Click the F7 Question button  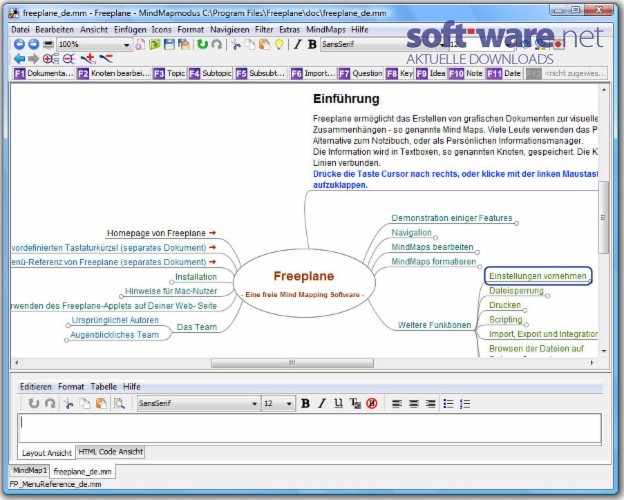click(361, 73)
